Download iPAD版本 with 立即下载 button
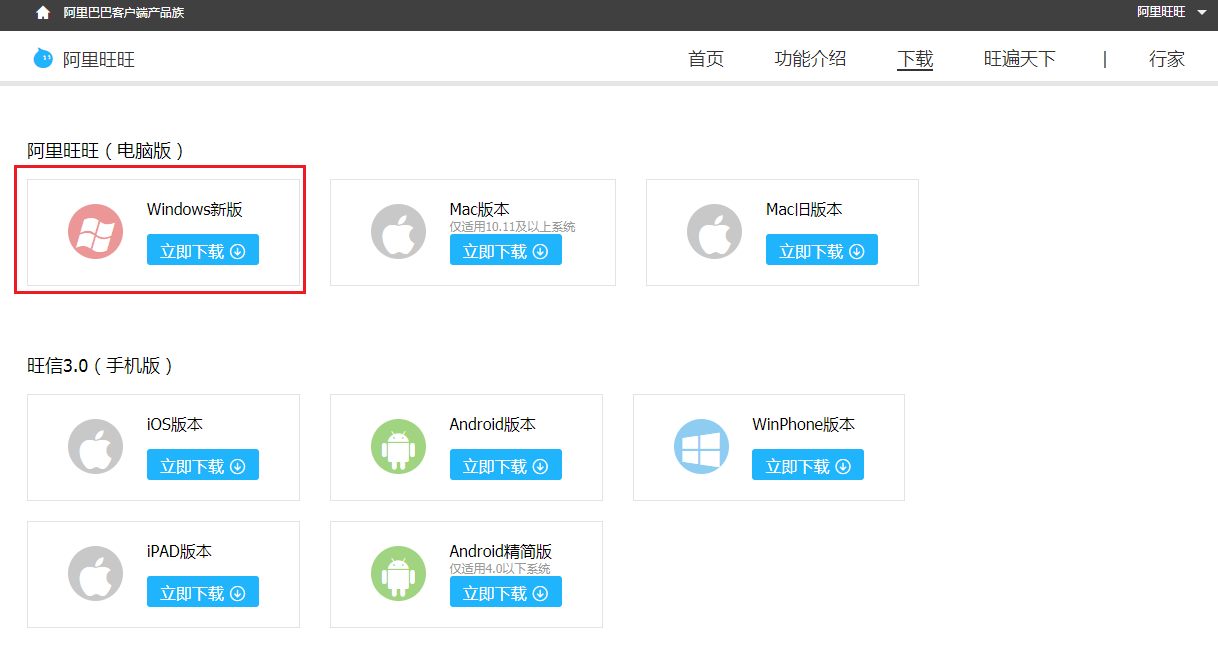The image size is (1218, 645). point(203,592)
